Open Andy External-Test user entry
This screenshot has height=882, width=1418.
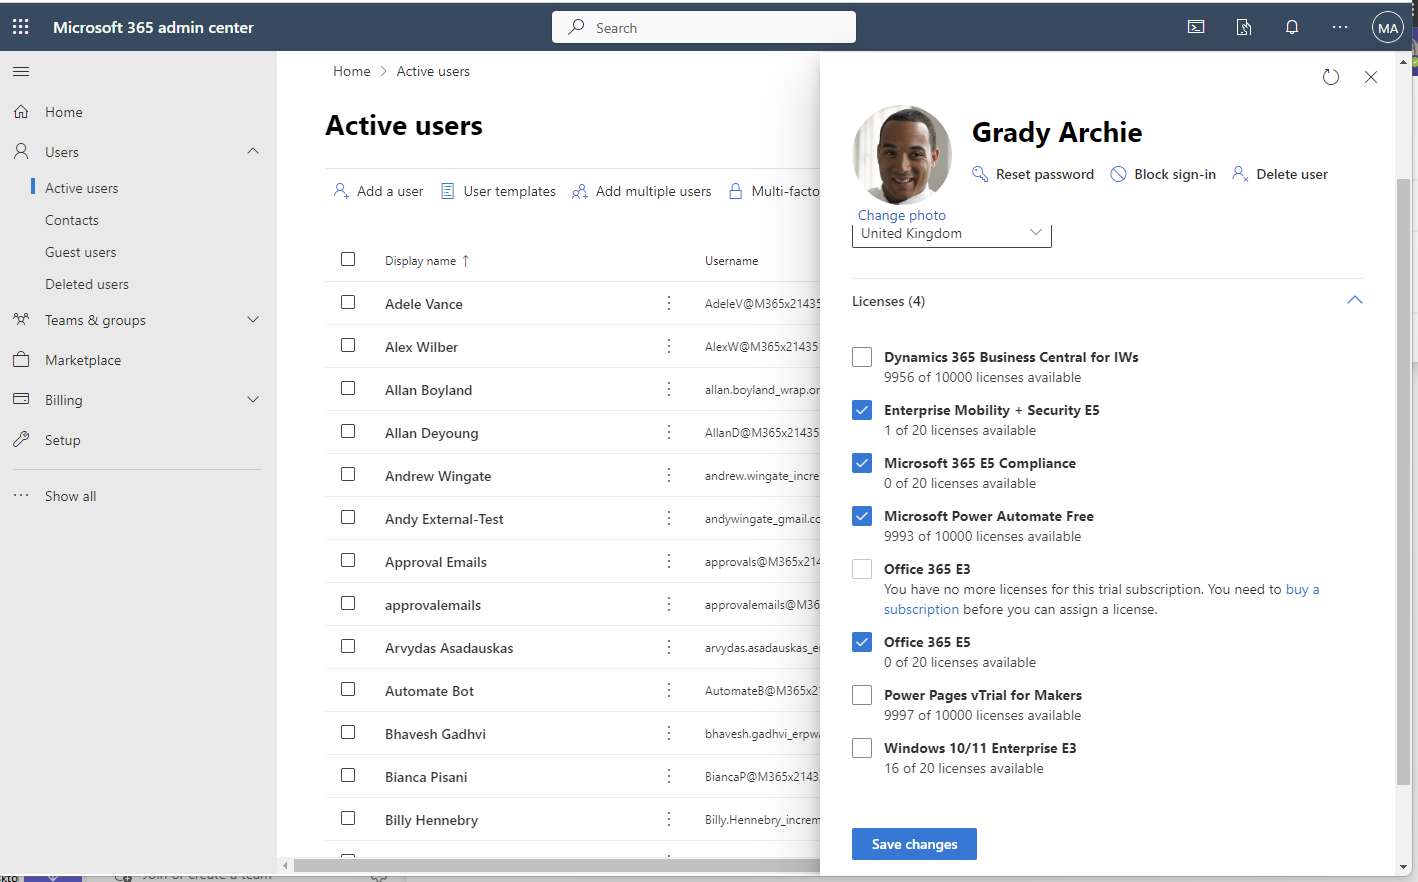pos(444,519)
